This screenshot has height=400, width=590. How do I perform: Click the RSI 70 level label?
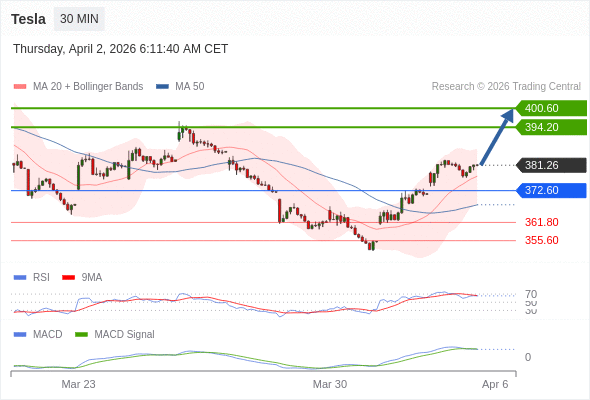tap(531, 294)
